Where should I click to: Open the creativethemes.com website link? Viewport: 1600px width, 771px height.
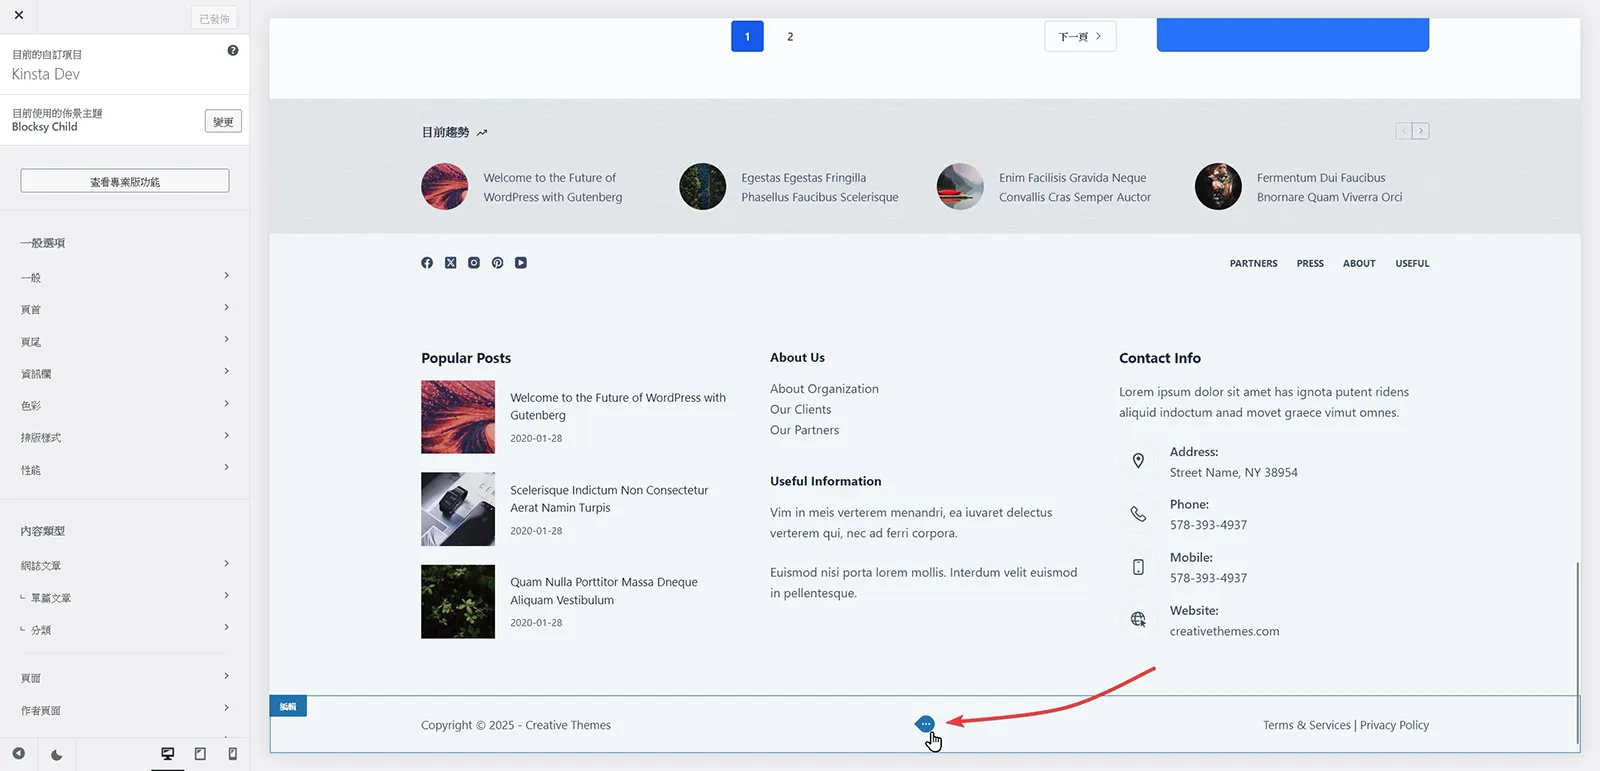[1224, 632]
